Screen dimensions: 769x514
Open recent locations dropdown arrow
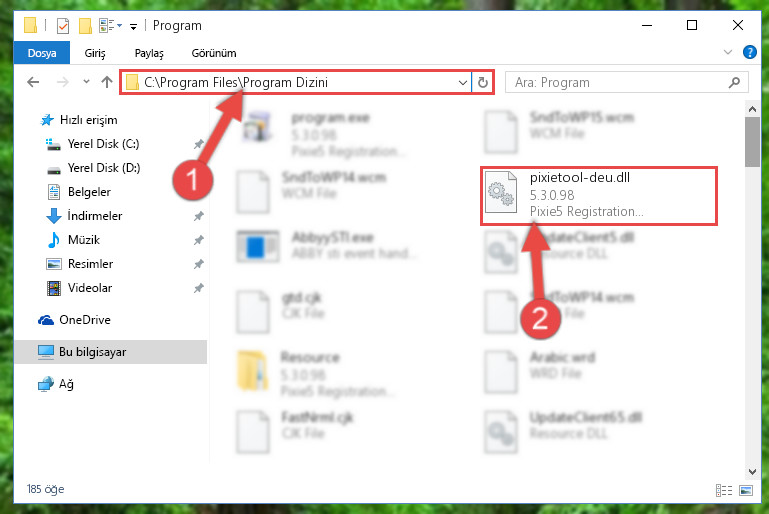click(x=86, y=82)
